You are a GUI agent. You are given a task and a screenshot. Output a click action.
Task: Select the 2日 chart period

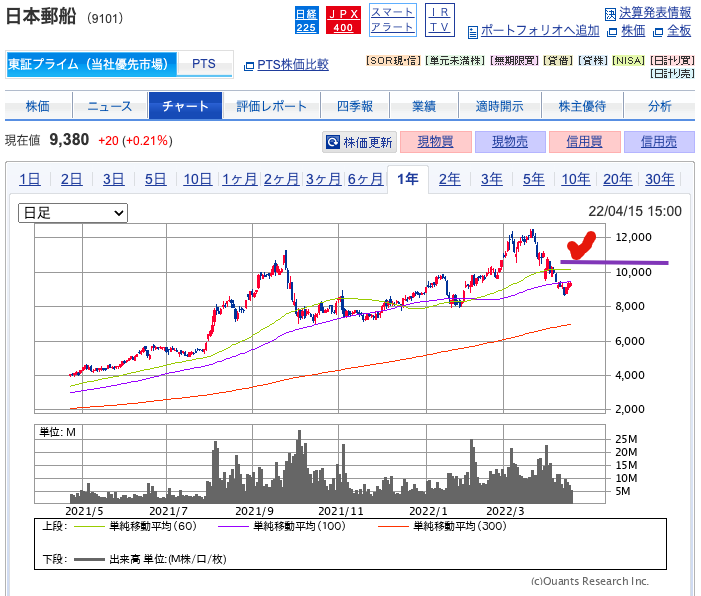point(72,179)
